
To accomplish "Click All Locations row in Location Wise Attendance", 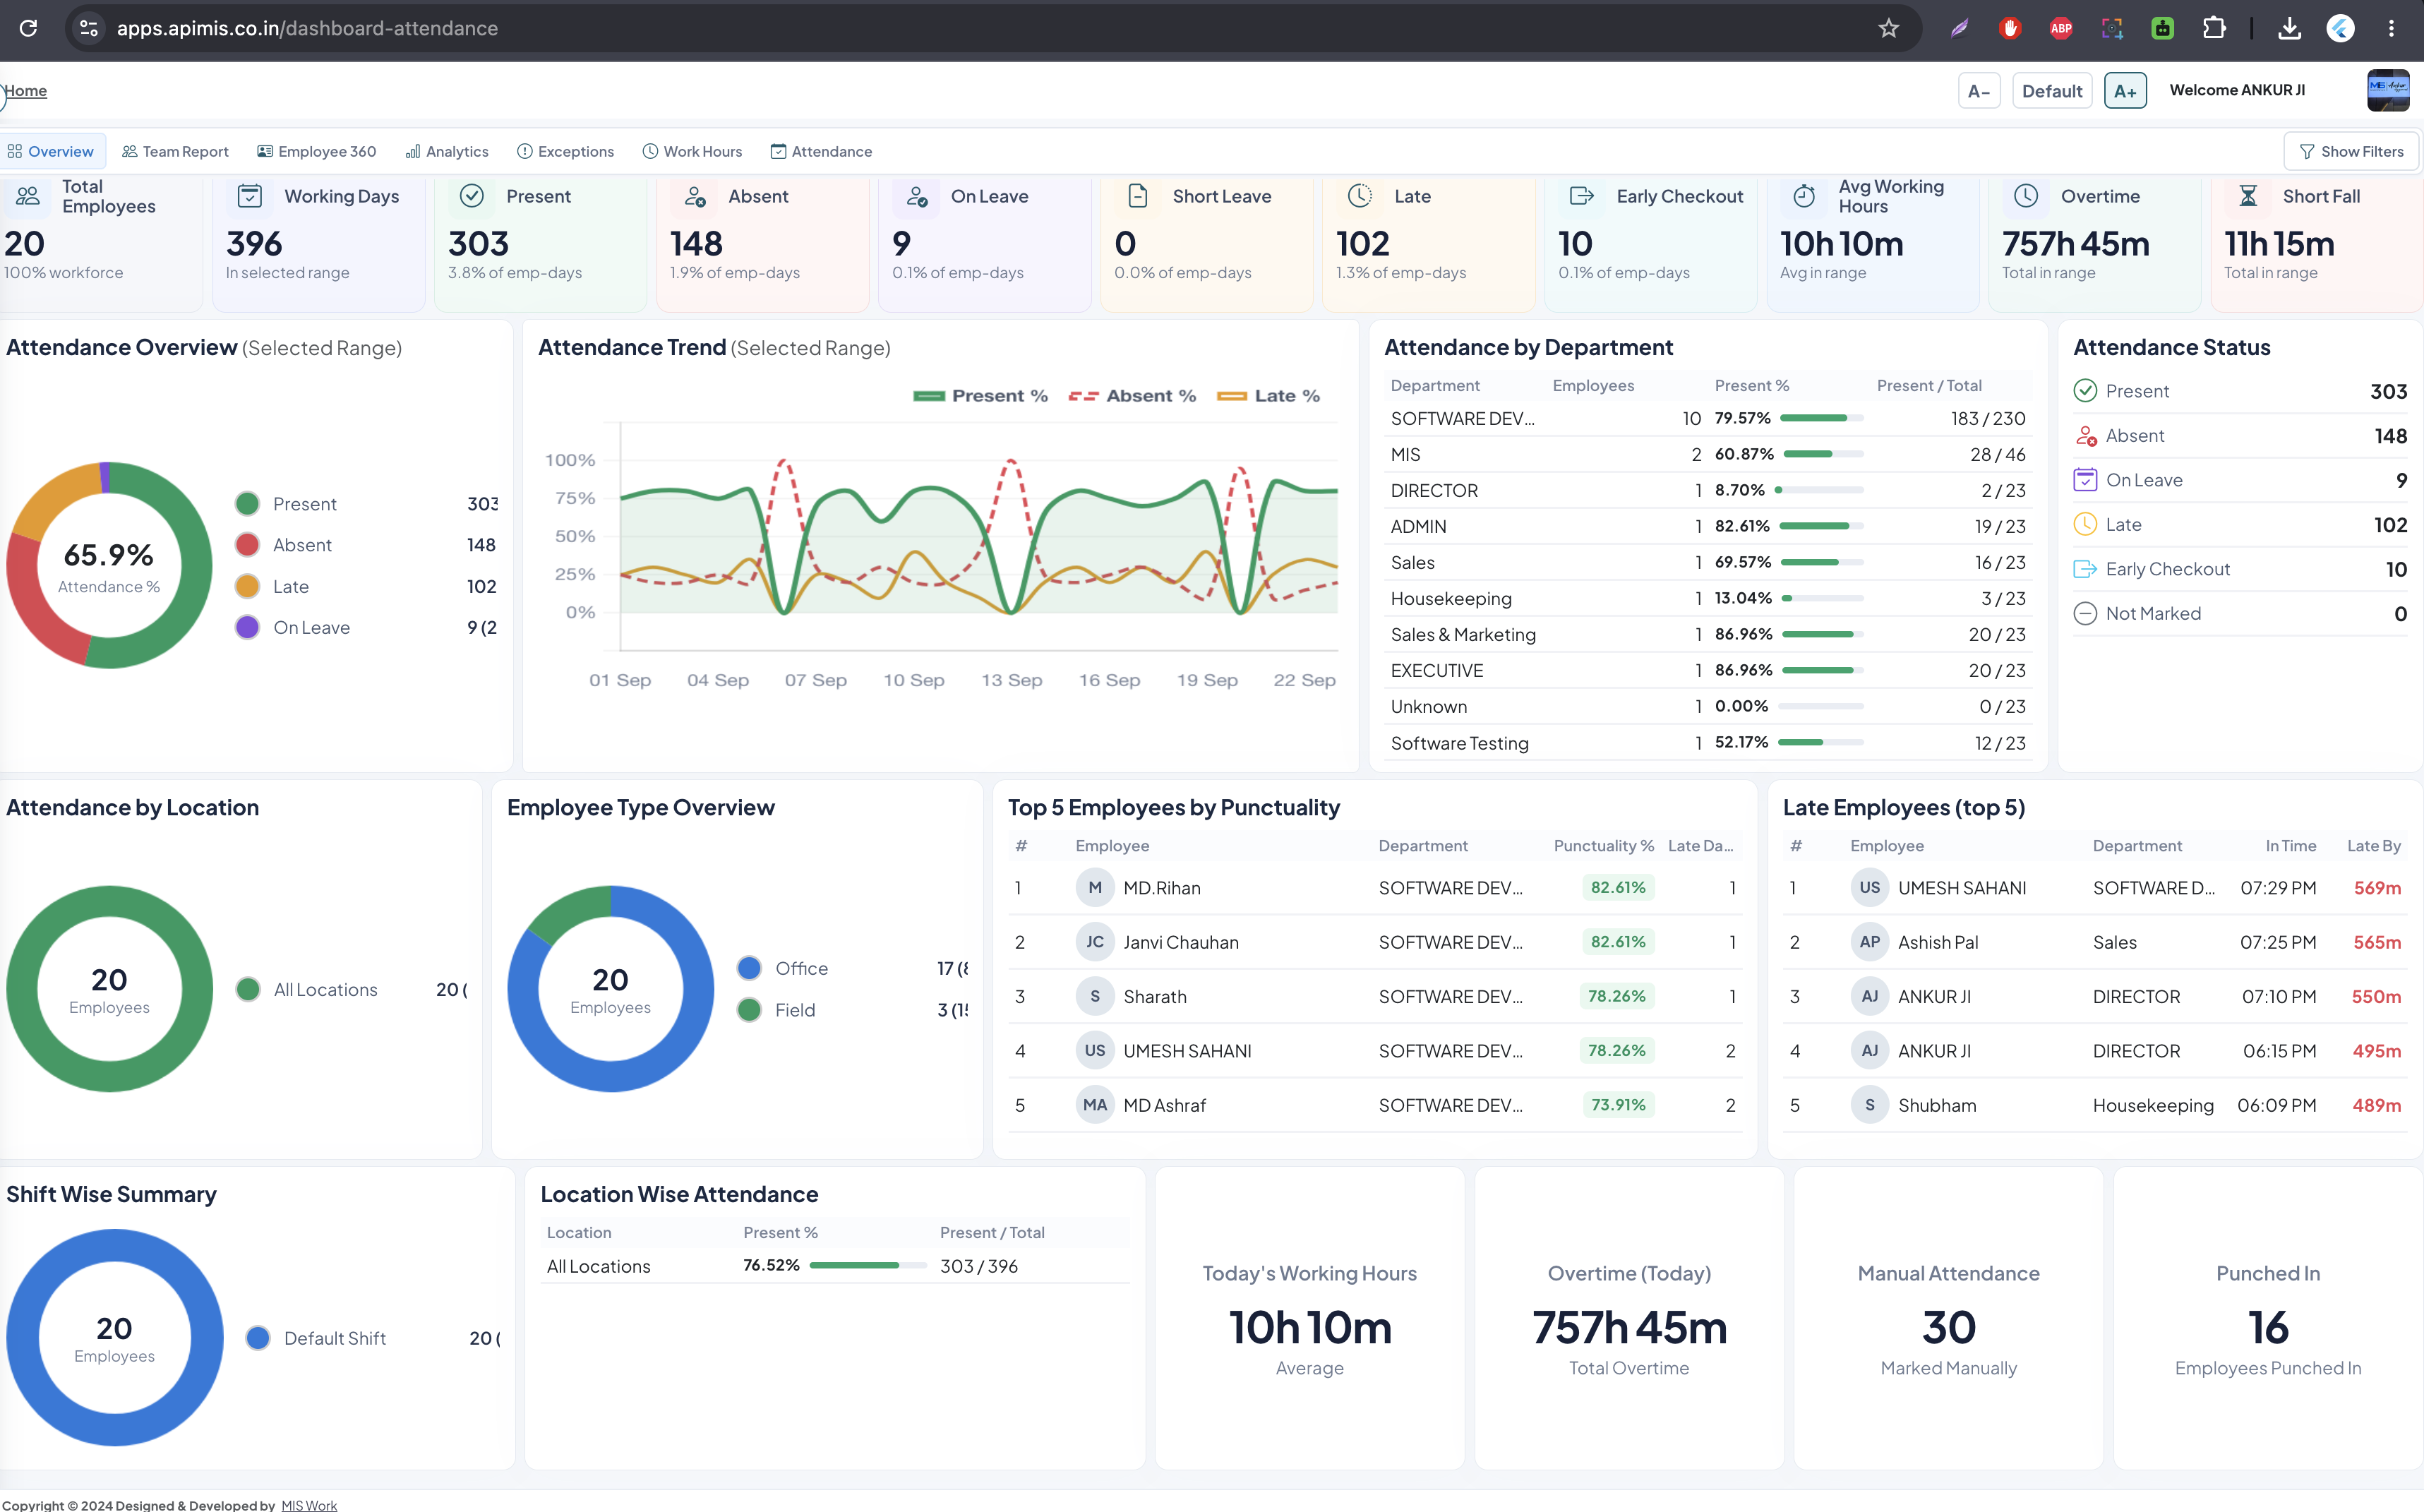I will click(835, 1266).
